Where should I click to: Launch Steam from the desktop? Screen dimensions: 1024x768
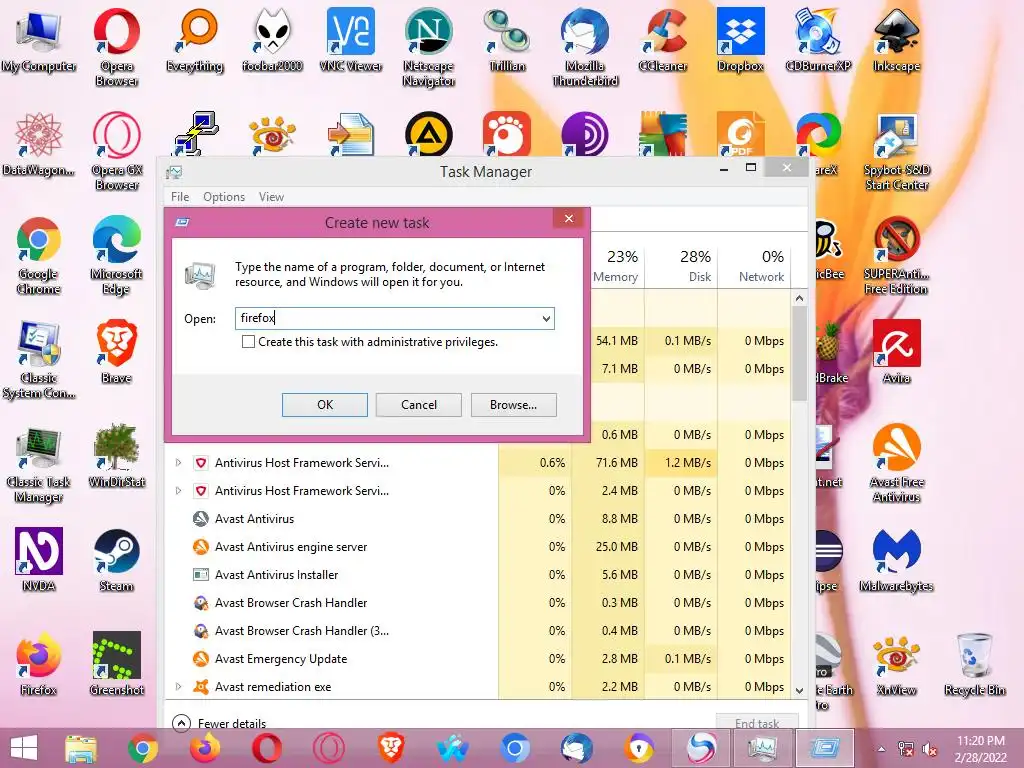(x=117, y=560)
